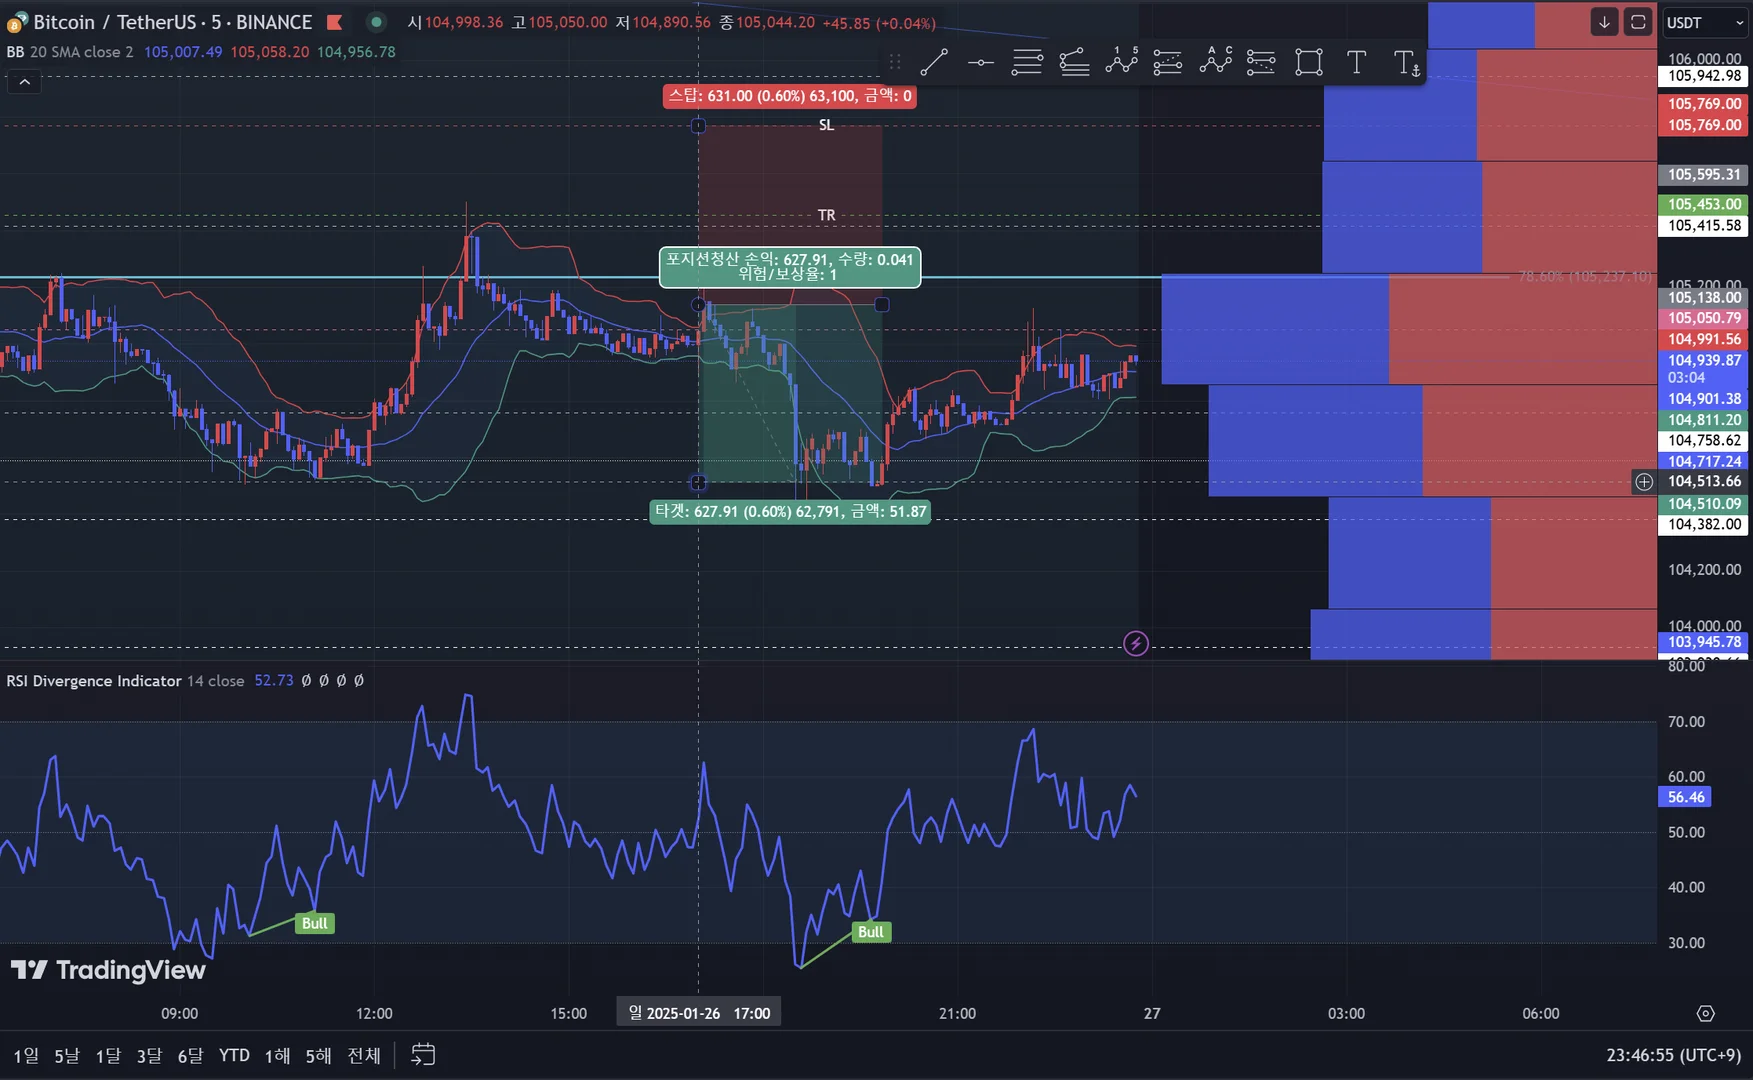Select the Elliott wave 1-5 tool
The height and width of the screenshot is (1080, 1753).
(1122, 63)
